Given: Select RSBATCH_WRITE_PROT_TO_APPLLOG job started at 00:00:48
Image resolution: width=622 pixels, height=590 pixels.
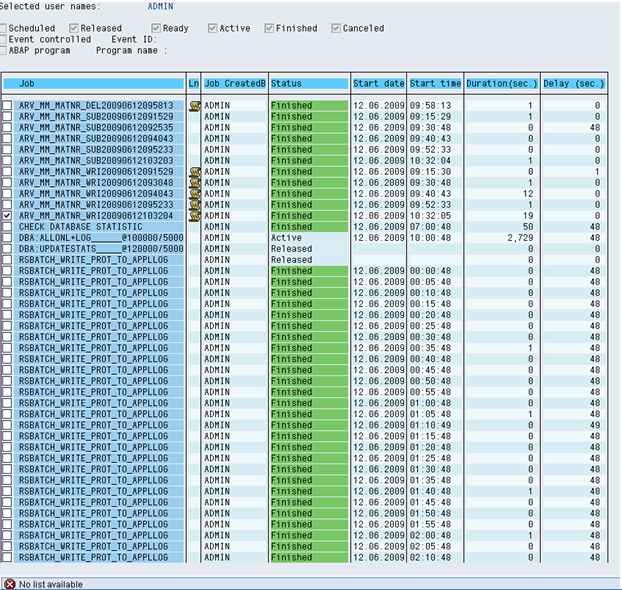Looking at the screenshot, I should click(94, 271).
